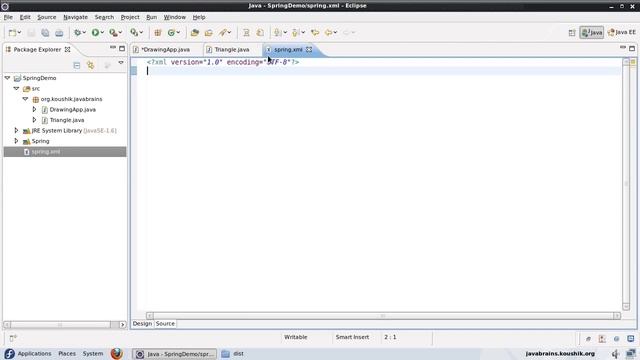Close the spring.xml editor tab
Image resolution: width=640 pixels, height=360 pixels.
point(309,49)
